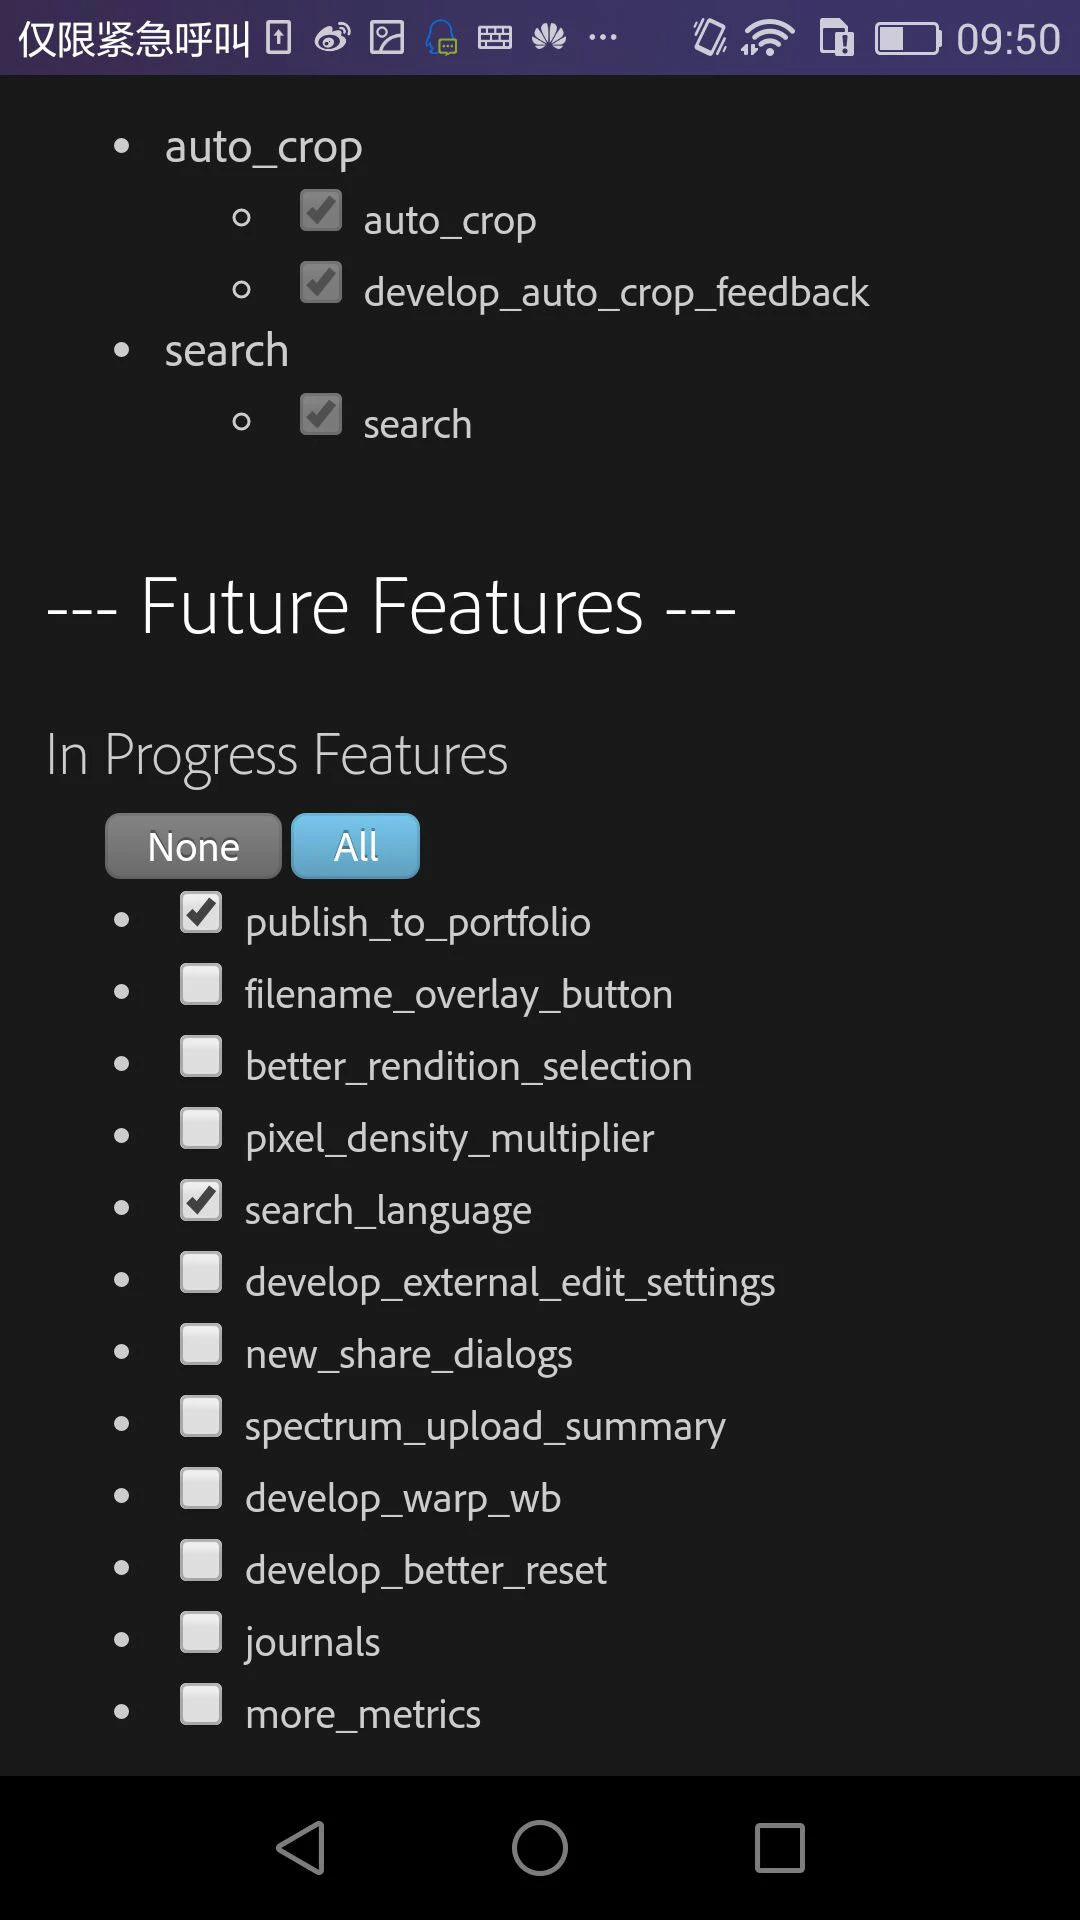The height and width of the screenshot is (1920, 1080).
Task: Toggle the develop_auto_crop_feedback checkbox
Action: point(321,283)
